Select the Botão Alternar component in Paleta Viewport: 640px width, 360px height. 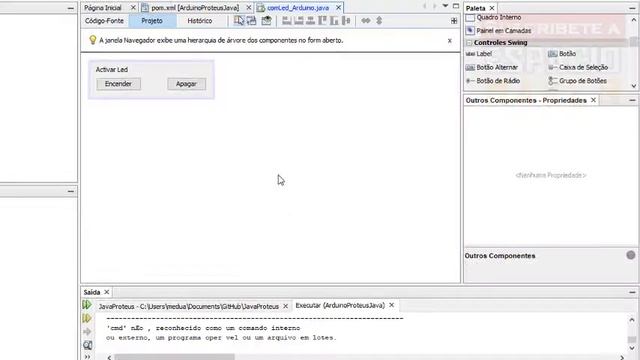pos(492,67)
